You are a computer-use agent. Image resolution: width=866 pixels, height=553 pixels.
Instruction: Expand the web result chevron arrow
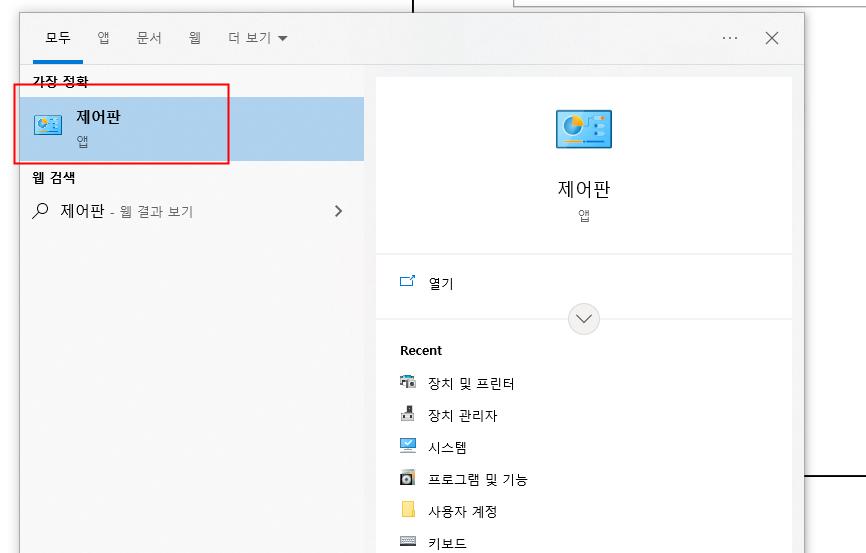click(339, 211)
